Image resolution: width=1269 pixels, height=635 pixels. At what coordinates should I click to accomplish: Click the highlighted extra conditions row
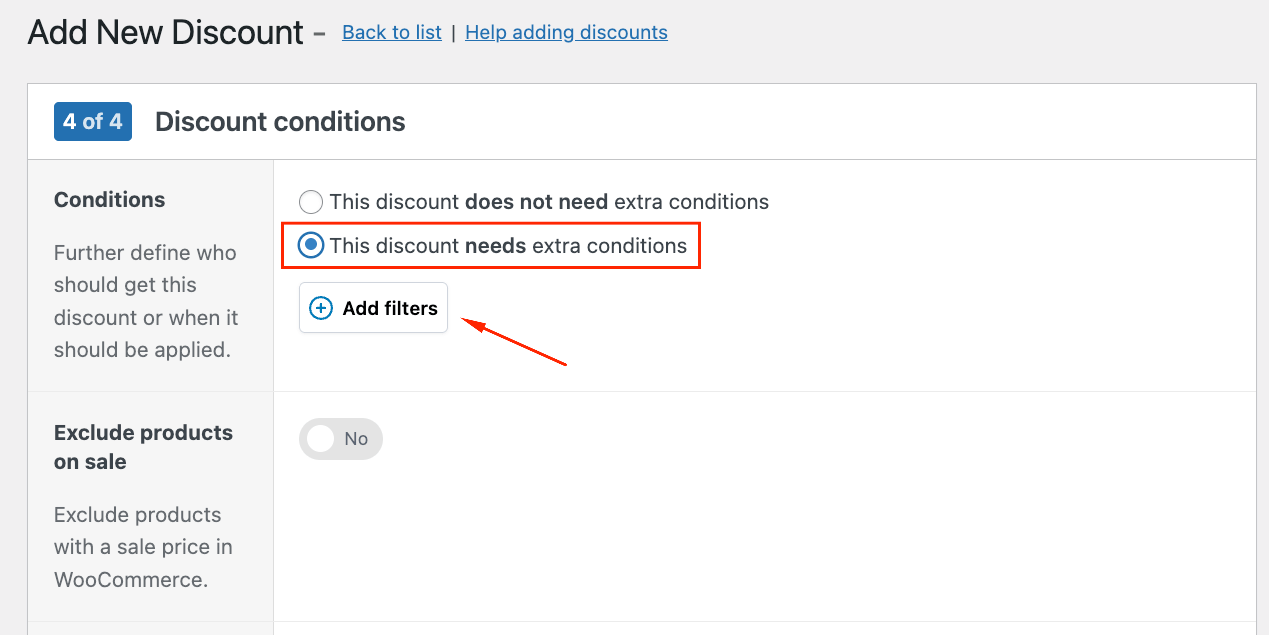490,245
